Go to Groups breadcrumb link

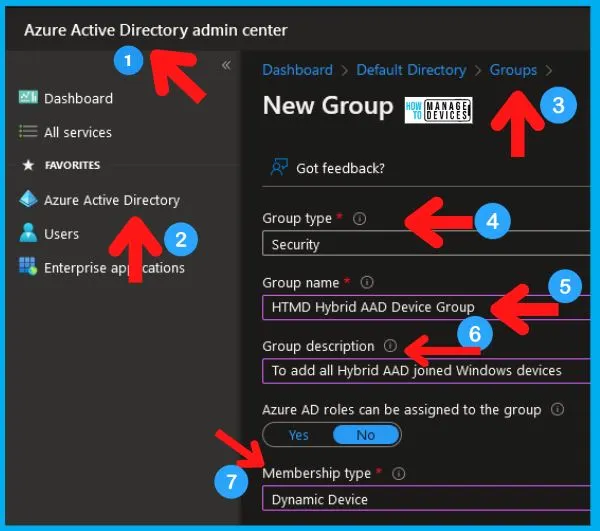513,70
